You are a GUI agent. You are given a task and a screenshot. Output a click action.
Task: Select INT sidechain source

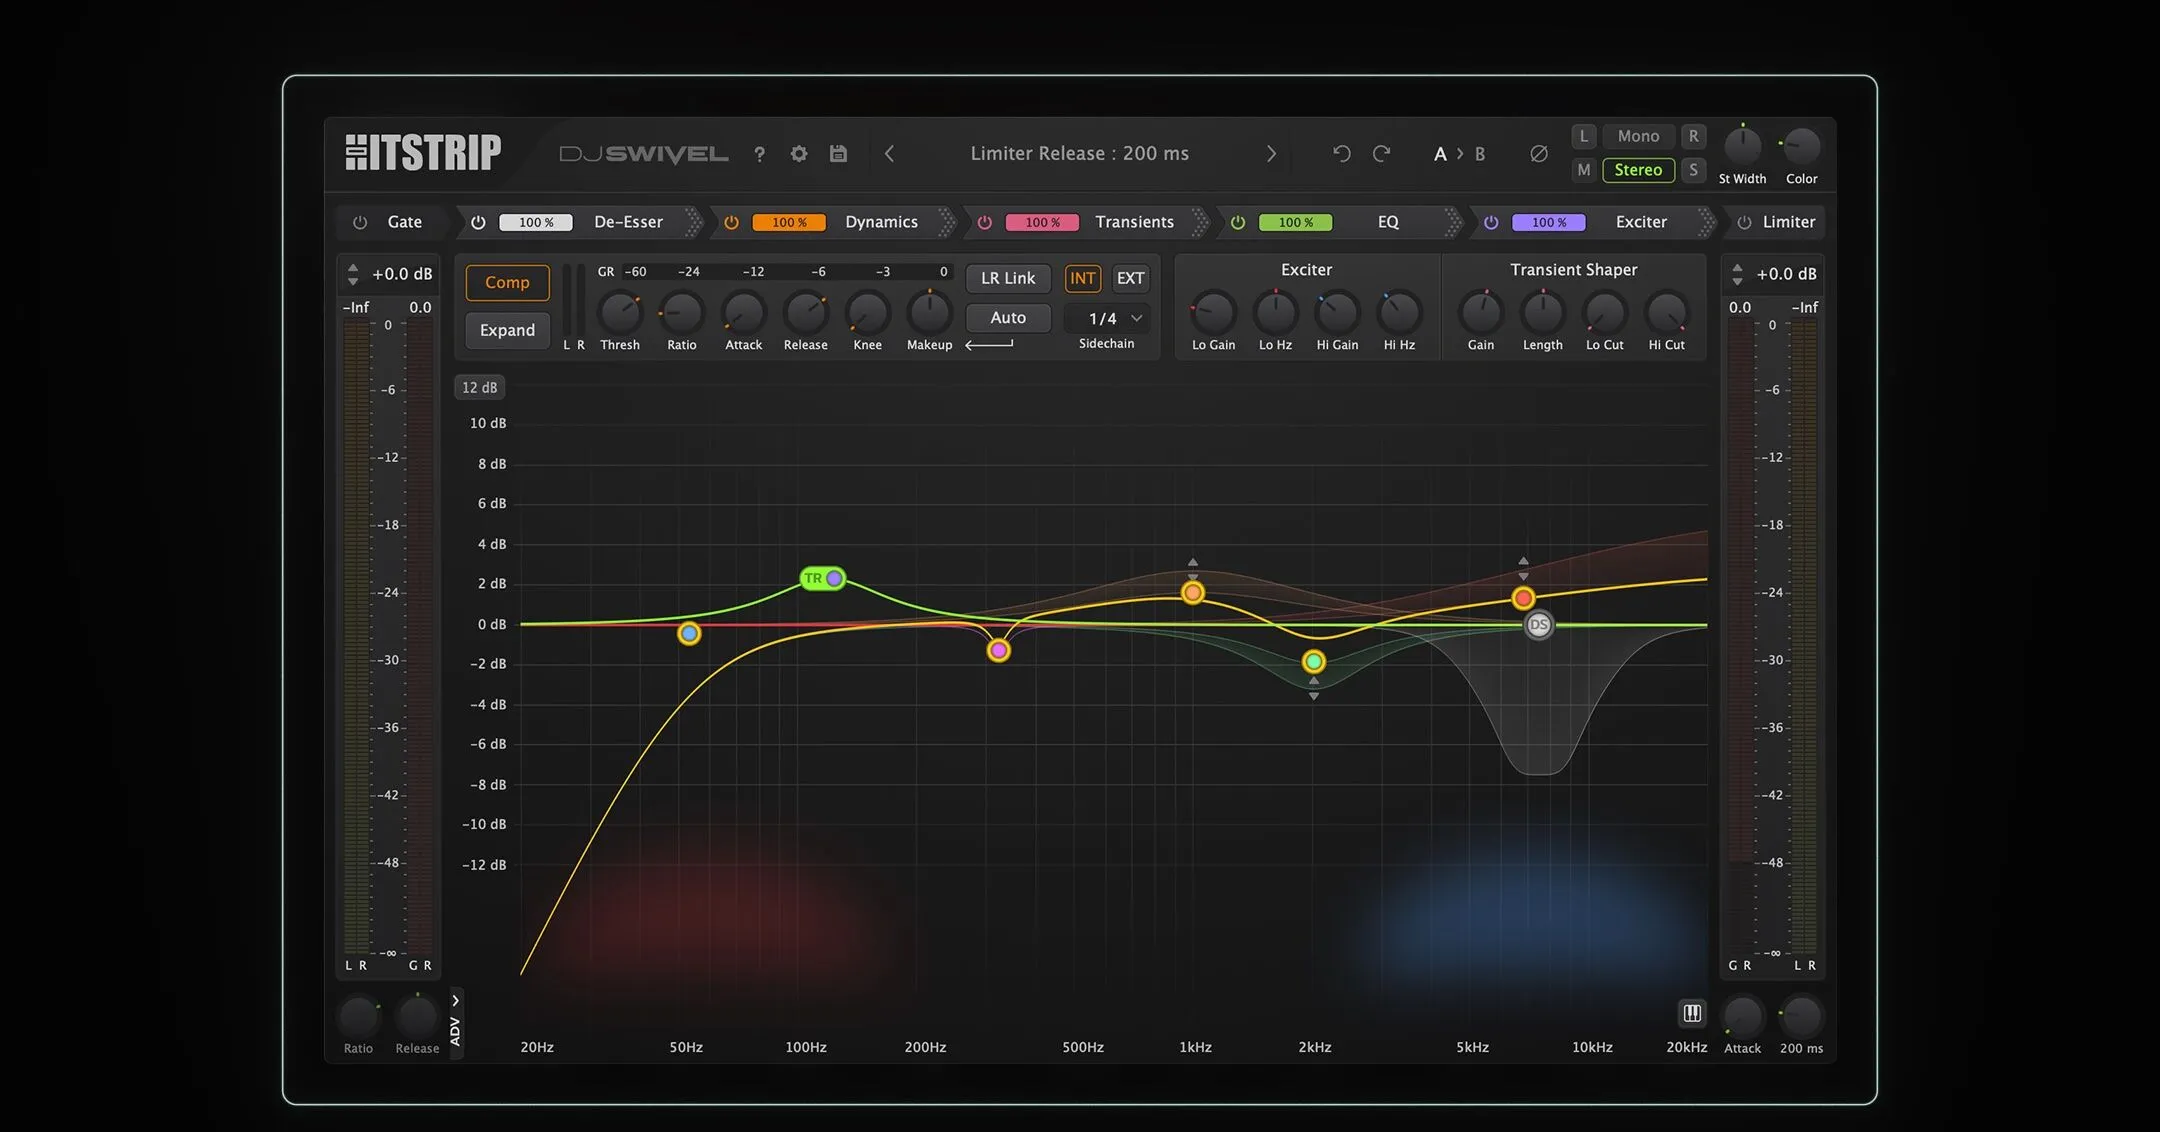pyautogui.click(x=1082, y=278)
